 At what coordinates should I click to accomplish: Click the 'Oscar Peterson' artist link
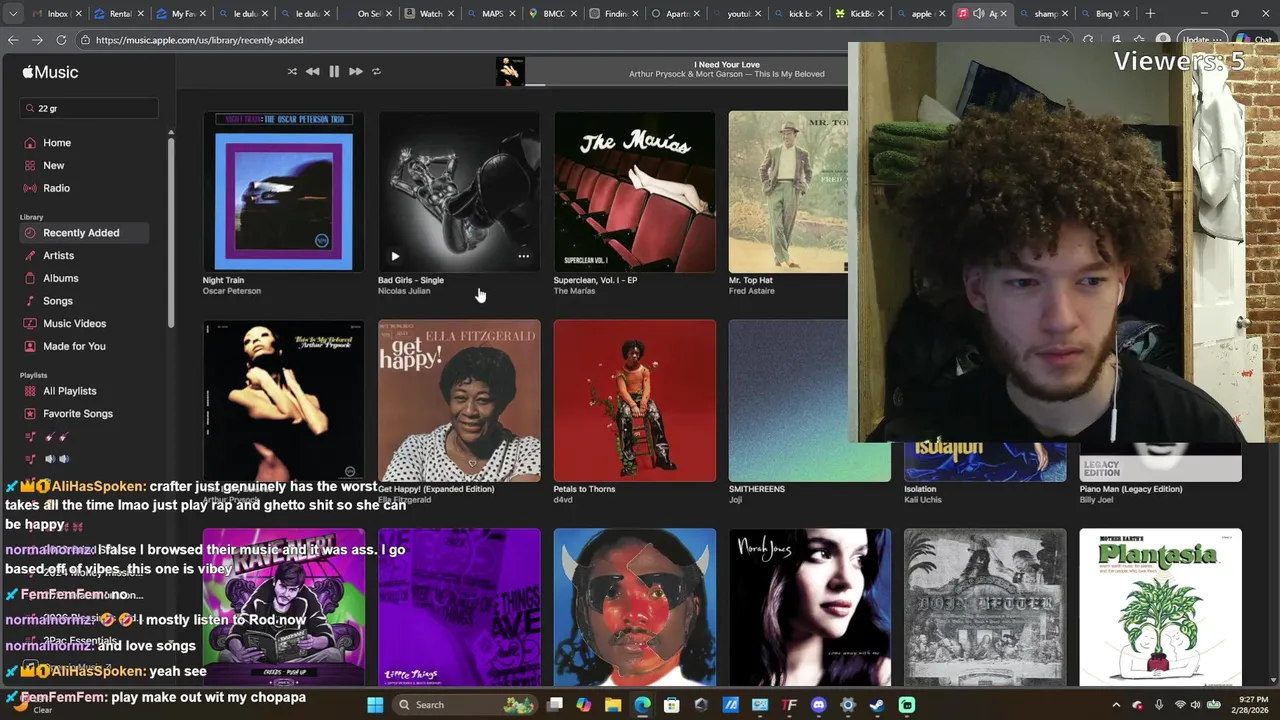[x=232, y=291]
